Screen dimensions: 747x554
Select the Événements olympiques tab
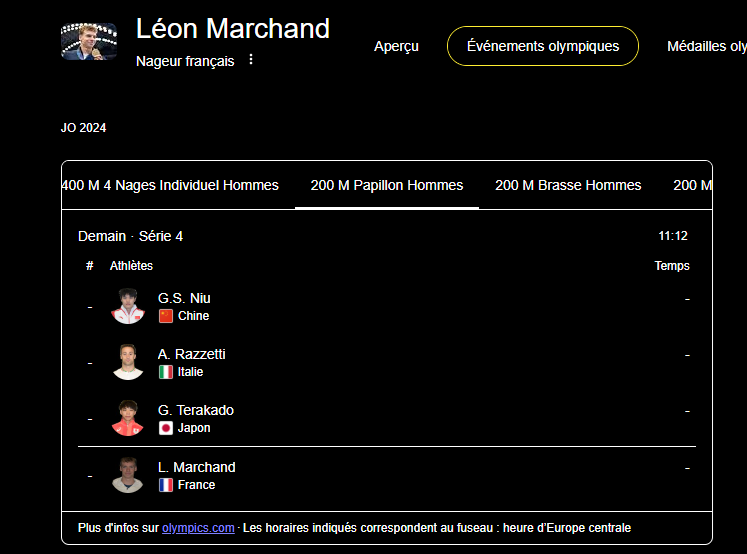coord(542,46)
